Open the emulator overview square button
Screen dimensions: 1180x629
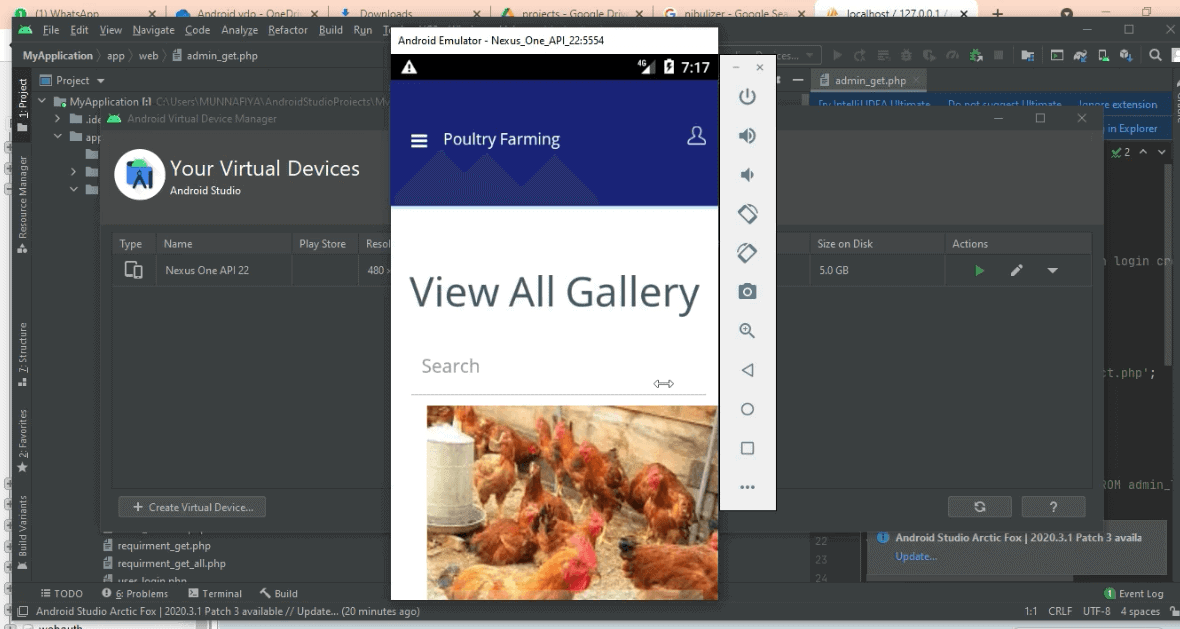(x=747, y=449)
